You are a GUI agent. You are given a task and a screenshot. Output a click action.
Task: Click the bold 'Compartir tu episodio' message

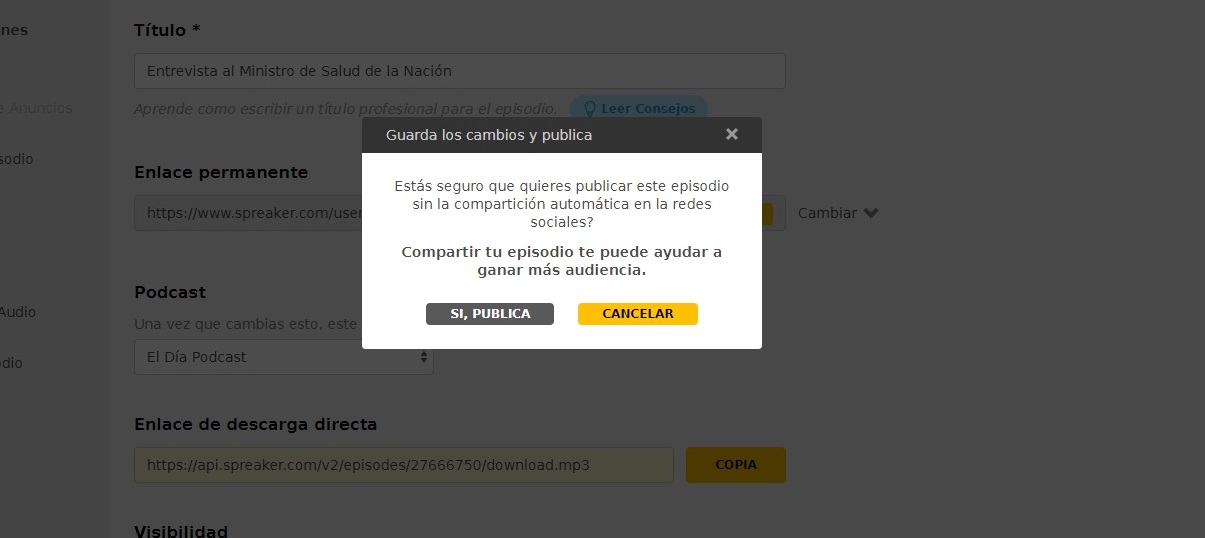tap(561, 261)
